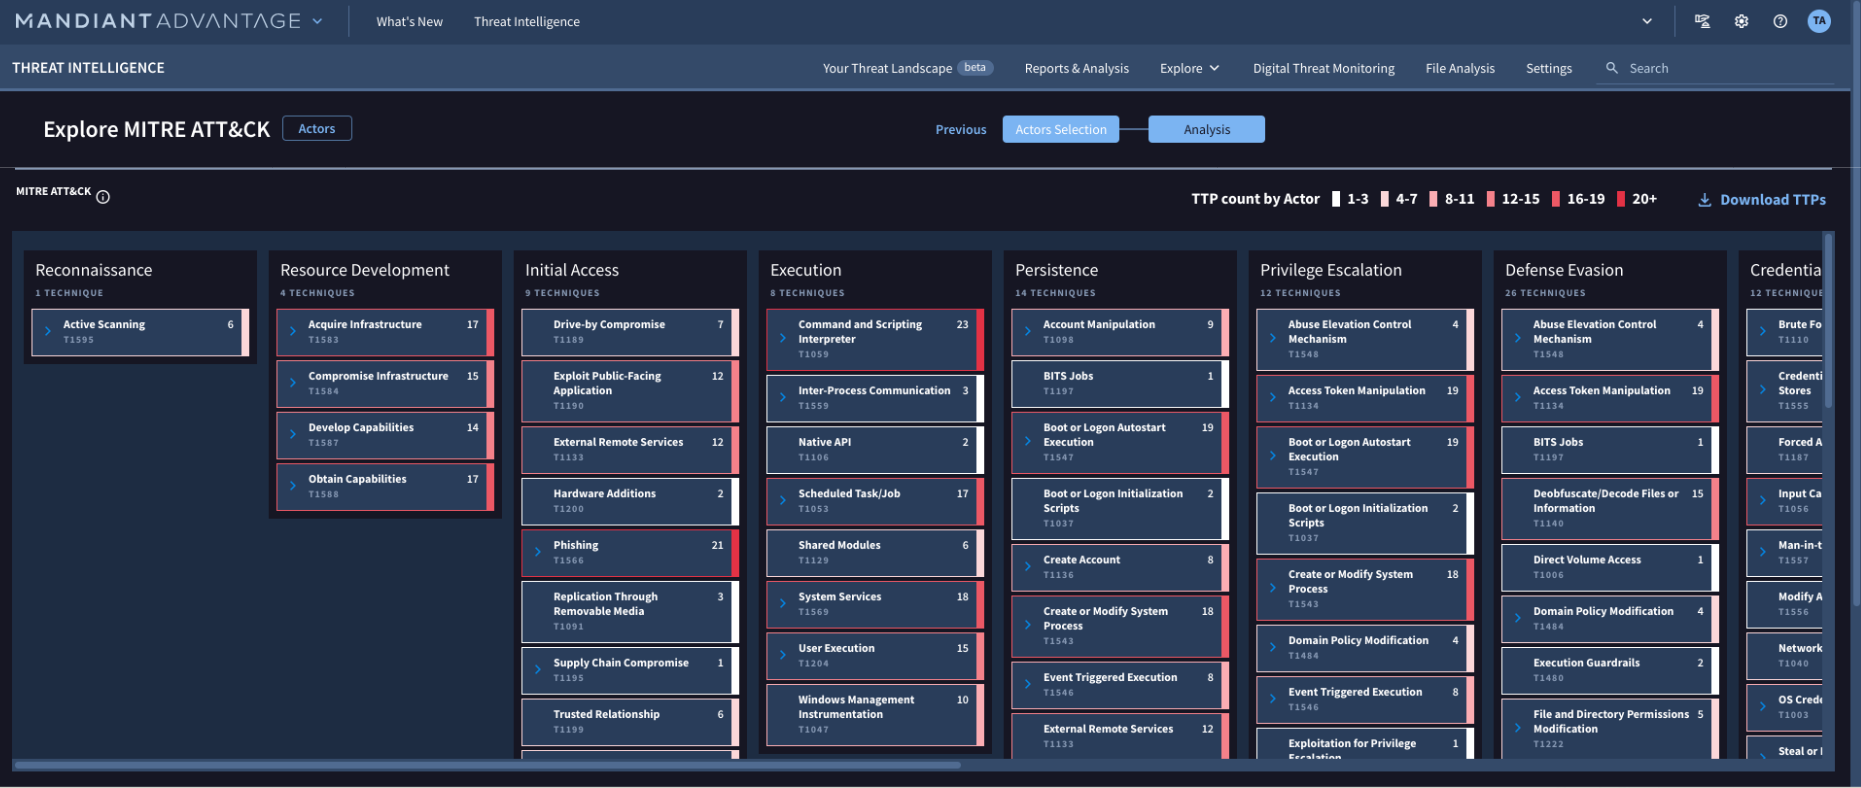Open the TA user avatar menu

[1819, 21]
